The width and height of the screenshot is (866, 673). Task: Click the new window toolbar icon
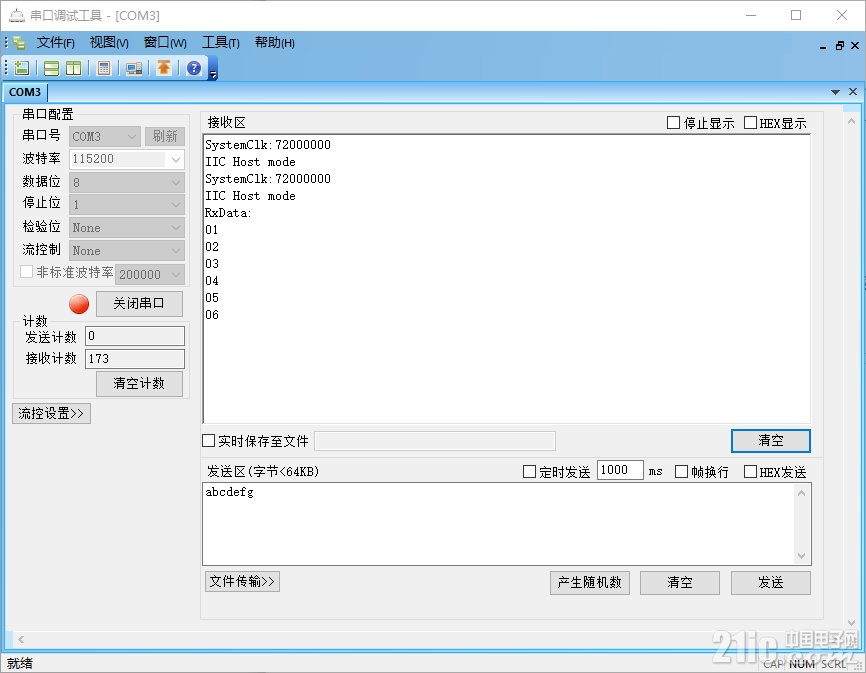pos(22,68)
